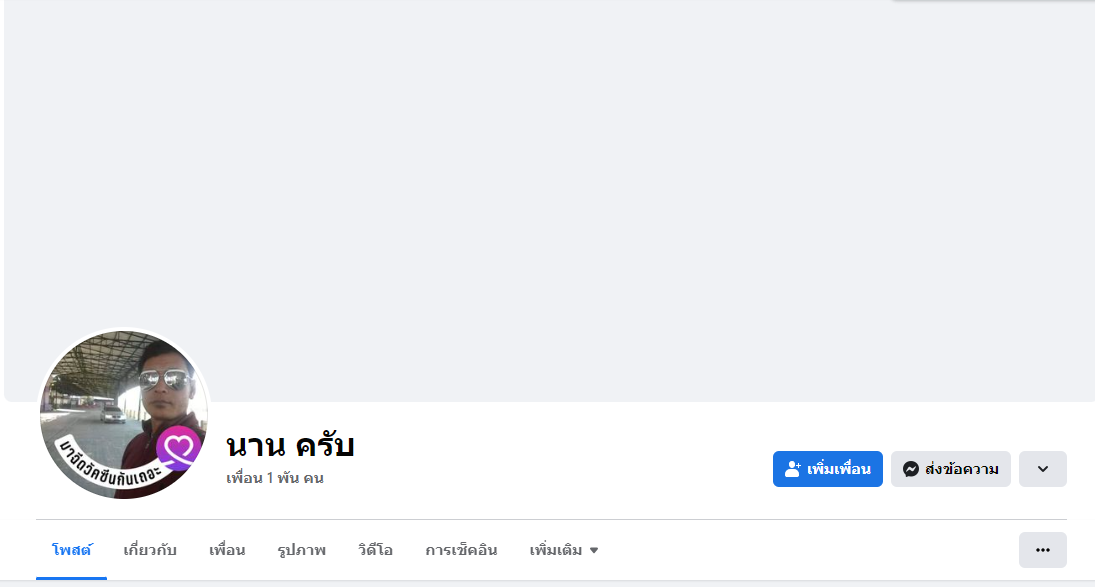Click the person-plus icon on เพิ่มเพื่อน
This screenshot has height=587, width=1095.
click(793, 469)
